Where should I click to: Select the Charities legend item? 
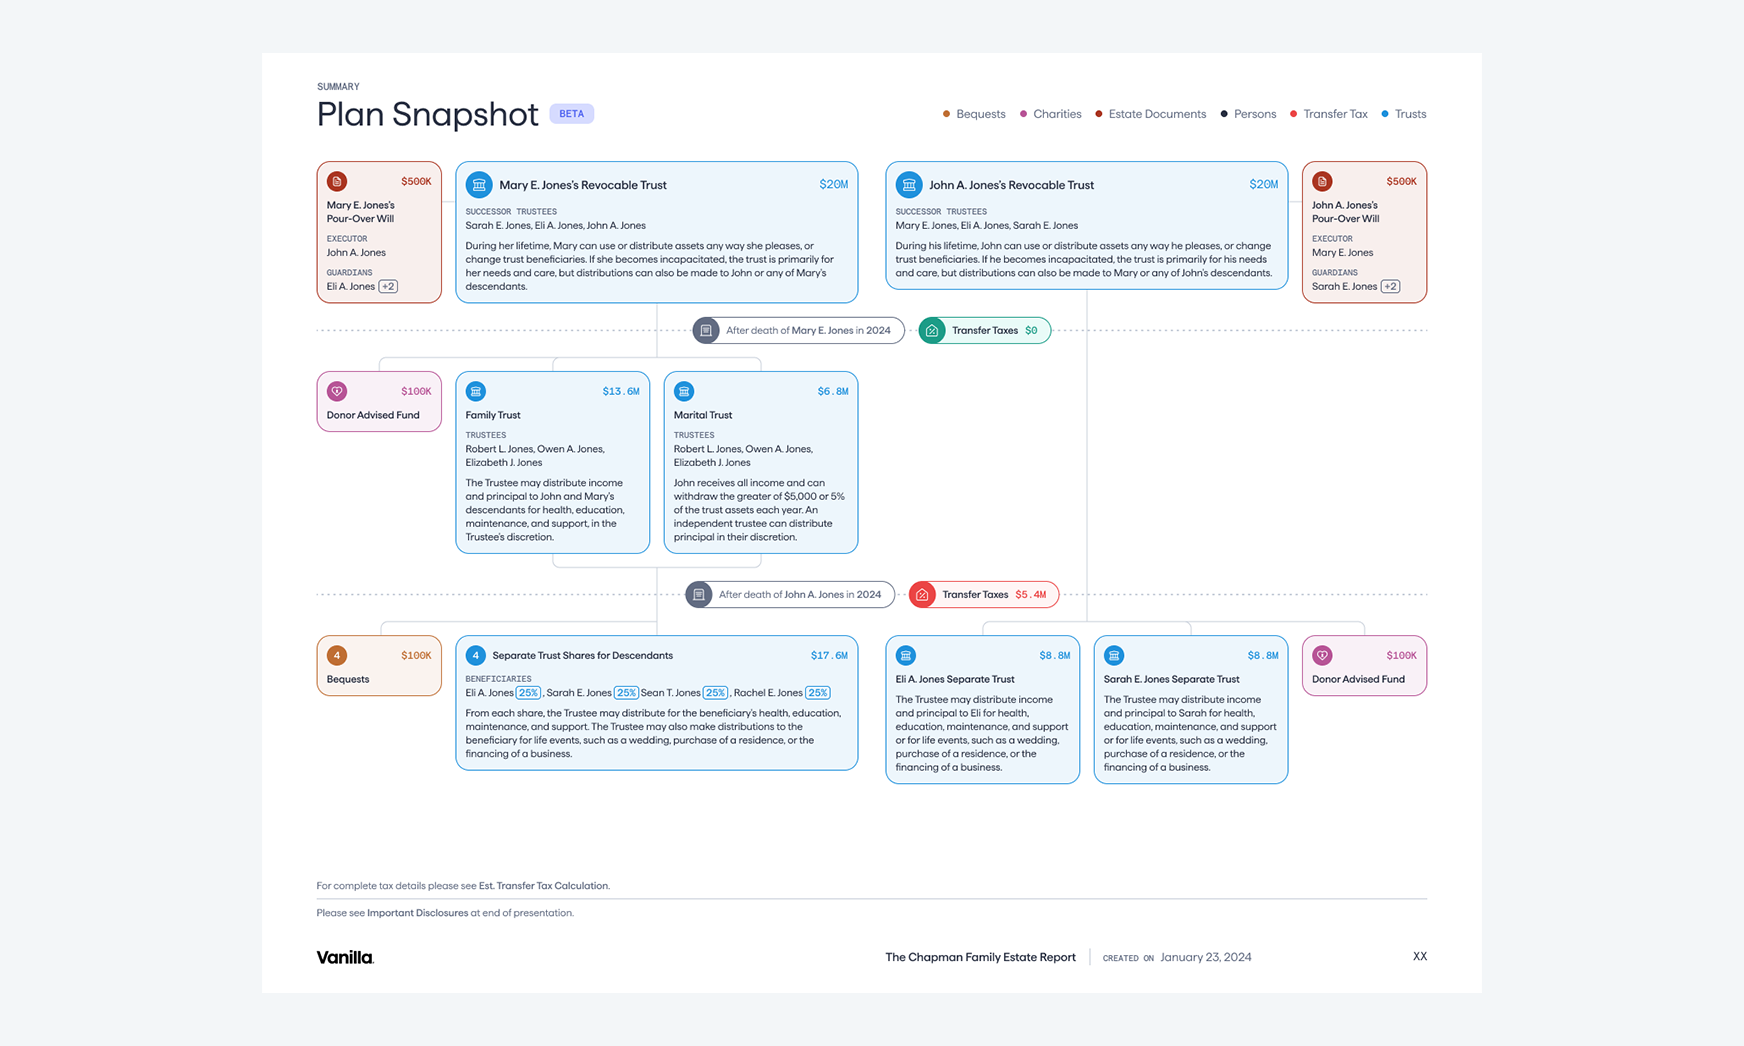1050,114
